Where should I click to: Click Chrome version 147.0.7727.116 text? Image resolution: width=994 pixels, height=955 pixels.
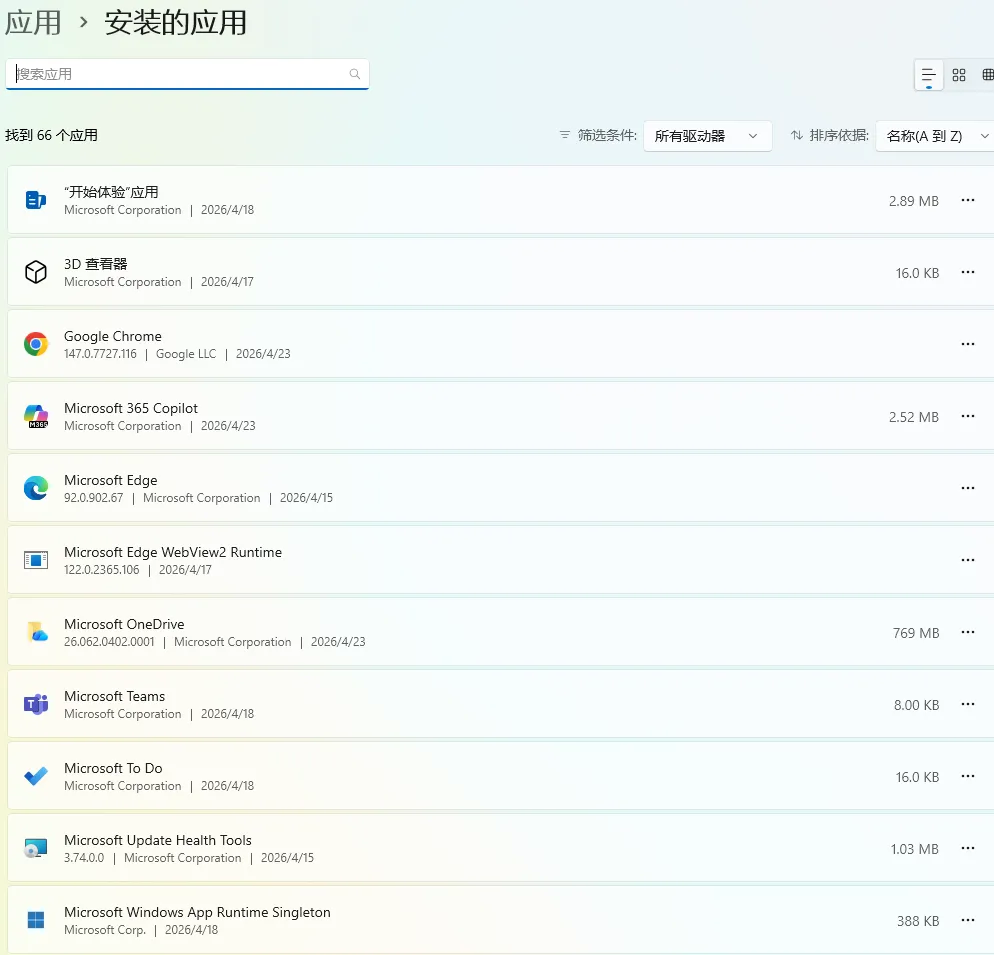(x=100, y=354)
